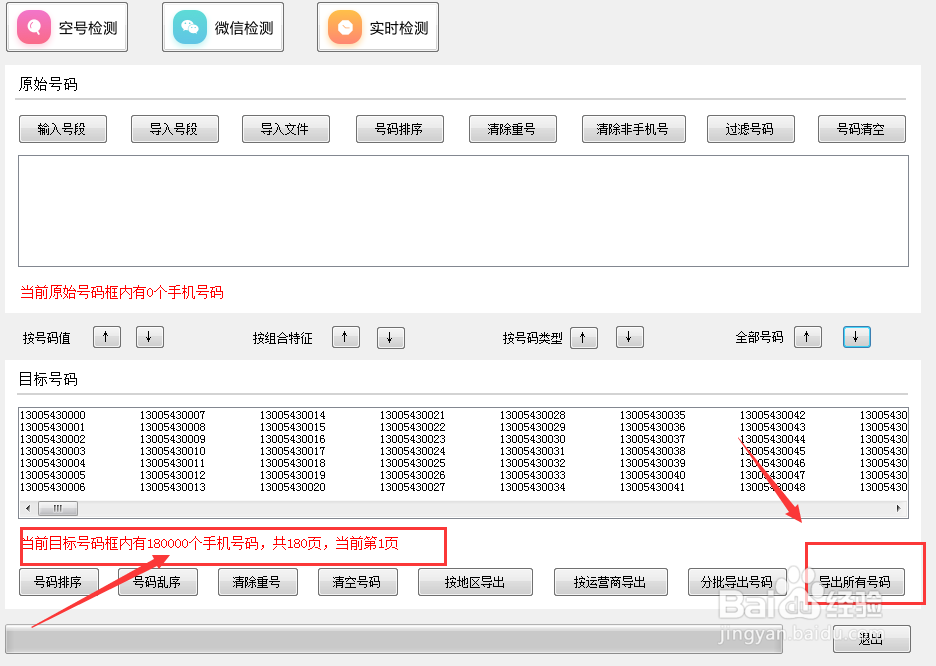Click the 退出 button to exit
Image resolution: width=936 pixels, height=666 pixels.
pos(872,638)
